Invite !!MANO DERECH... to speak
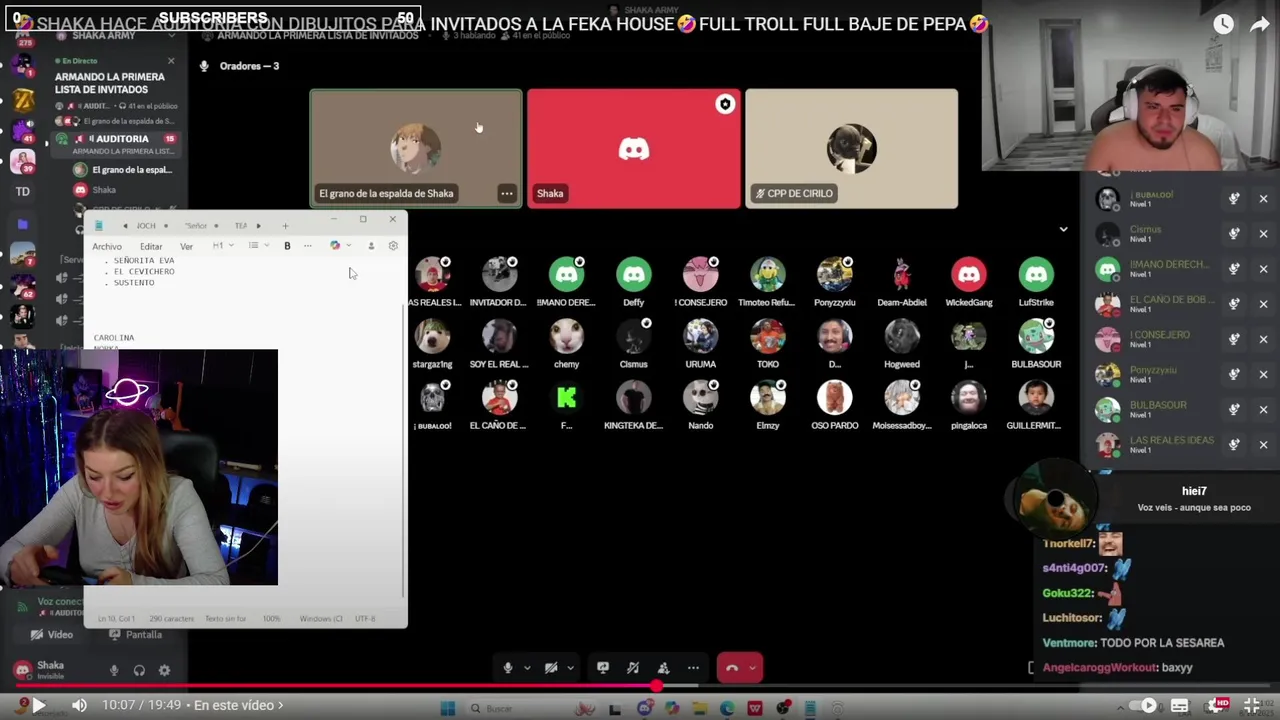This screenshot has height=720, width=1280. pos(1234,269)
